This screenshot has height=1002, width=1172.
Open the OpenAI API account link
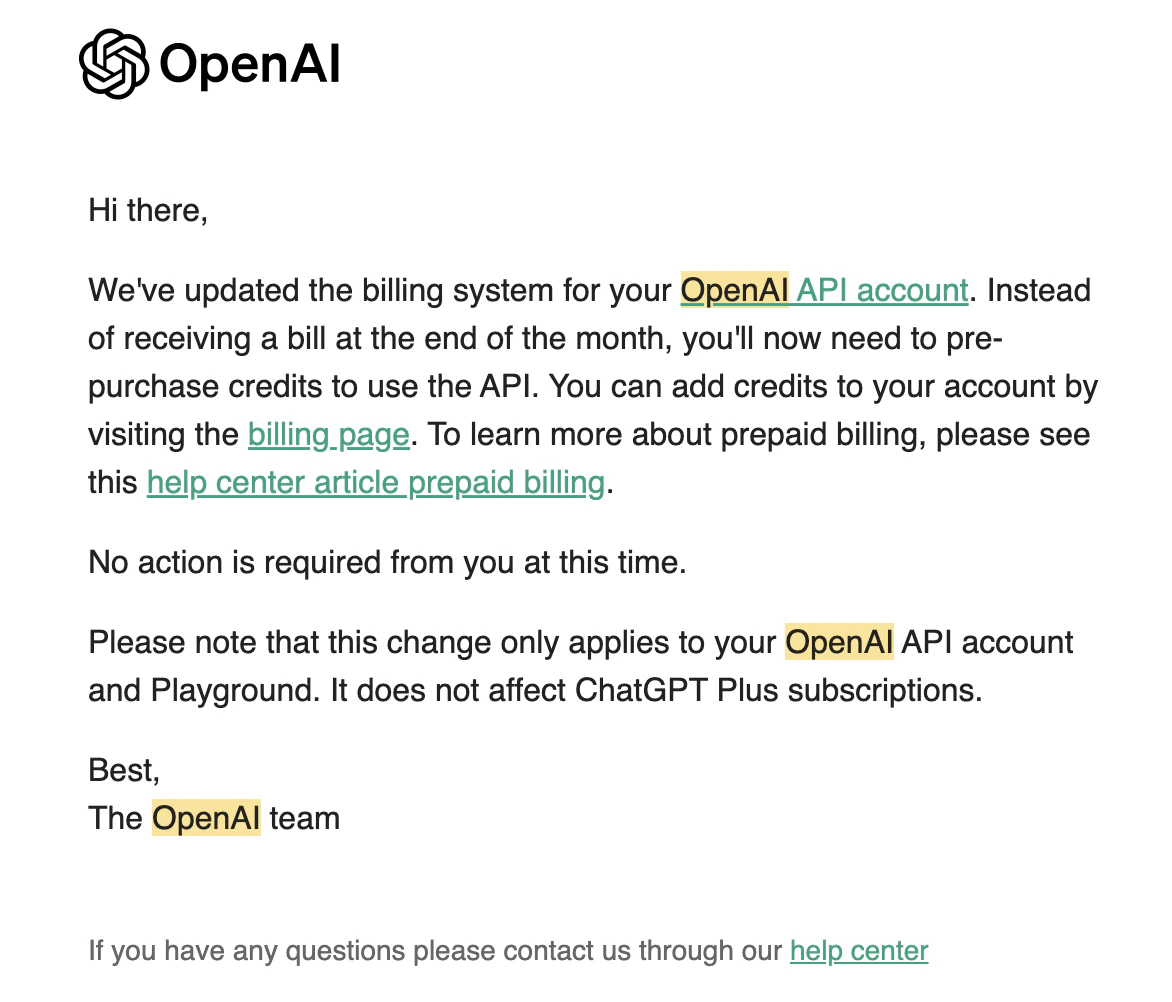point(824,291)
